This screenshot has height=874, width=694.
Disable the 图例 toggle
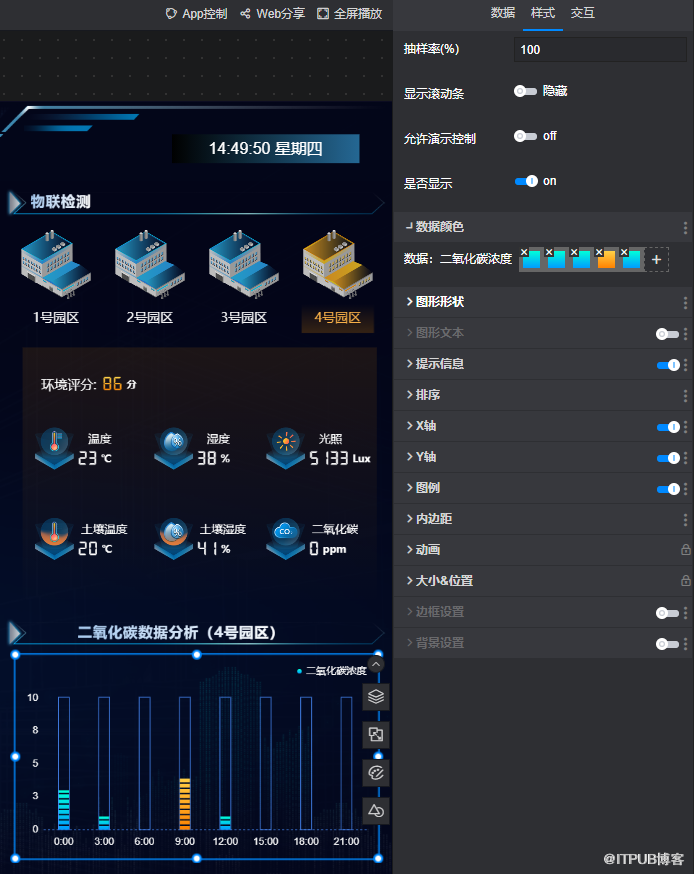pyautogui.click(x=668, y=489)
